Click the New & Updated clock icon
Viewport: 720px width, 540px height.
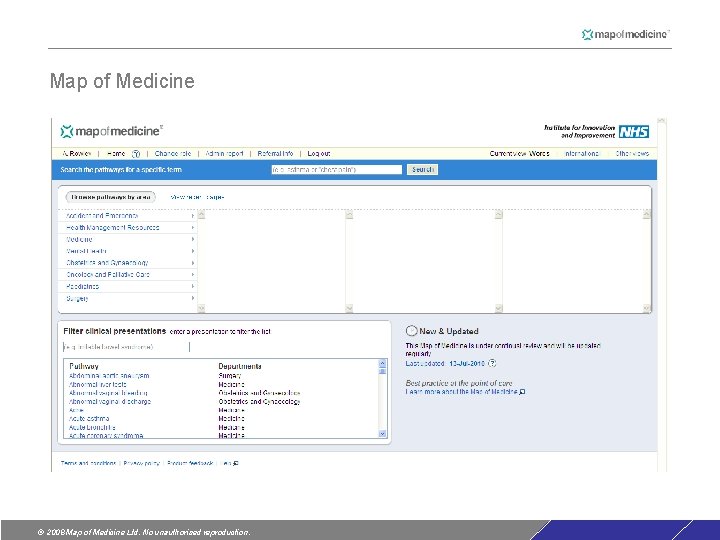pyautogui.click(x=412, y=331)
